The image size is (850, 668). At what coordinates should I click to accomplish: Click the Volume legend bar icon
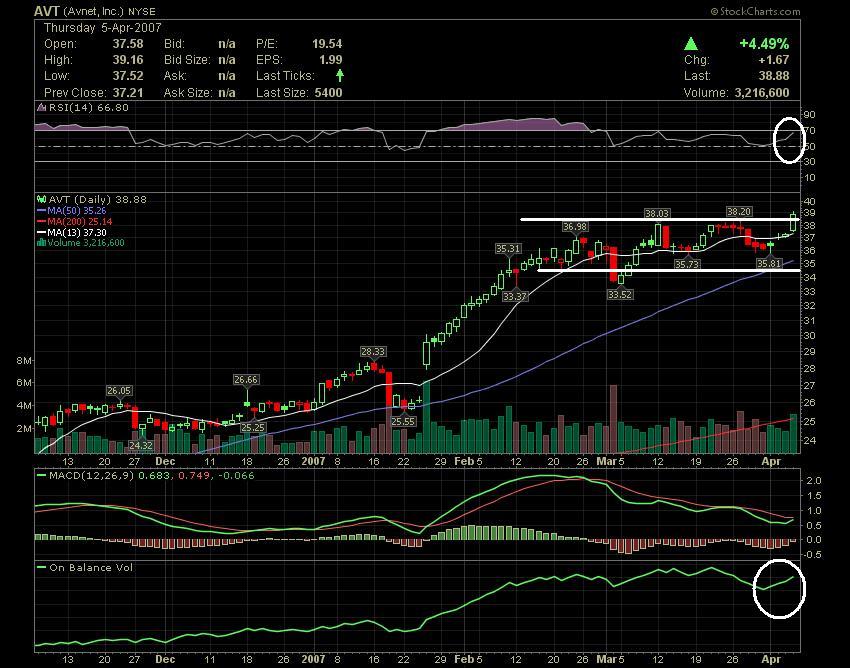(41, 242)
